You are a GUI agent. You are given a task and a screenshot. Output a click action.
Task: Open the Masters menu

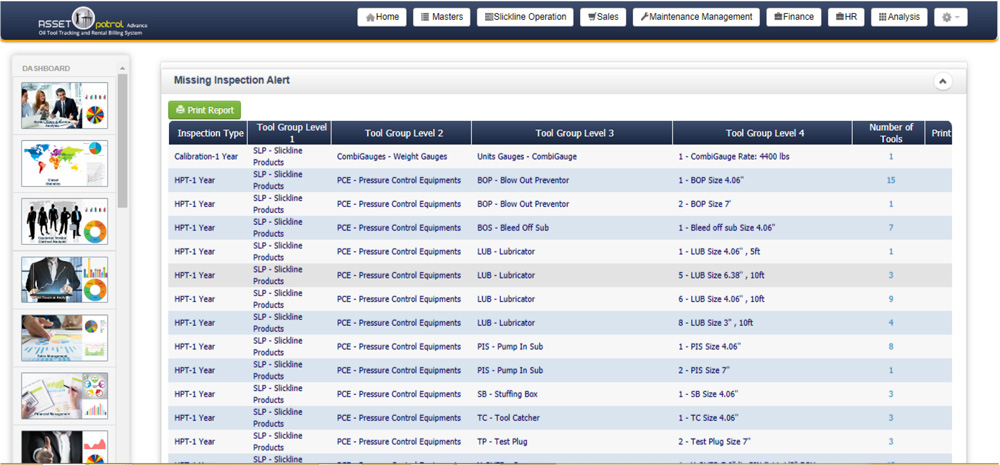pyautogui.click(x=441, y=17)
